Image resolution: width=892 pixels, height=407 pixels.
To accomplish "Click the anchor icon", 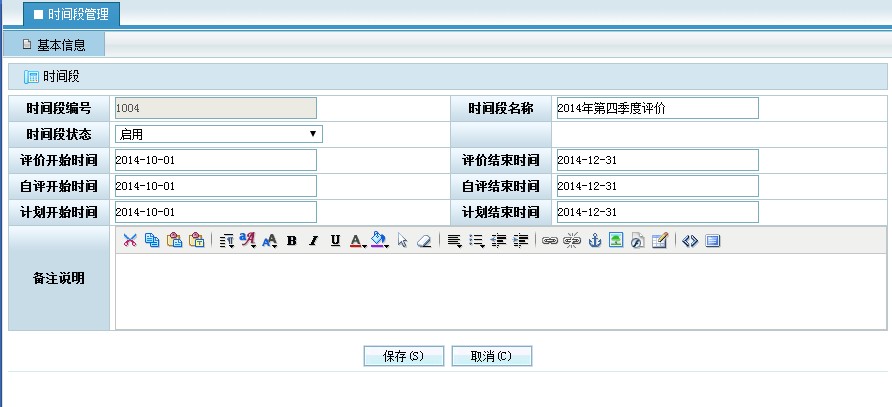I will point(594,241).
